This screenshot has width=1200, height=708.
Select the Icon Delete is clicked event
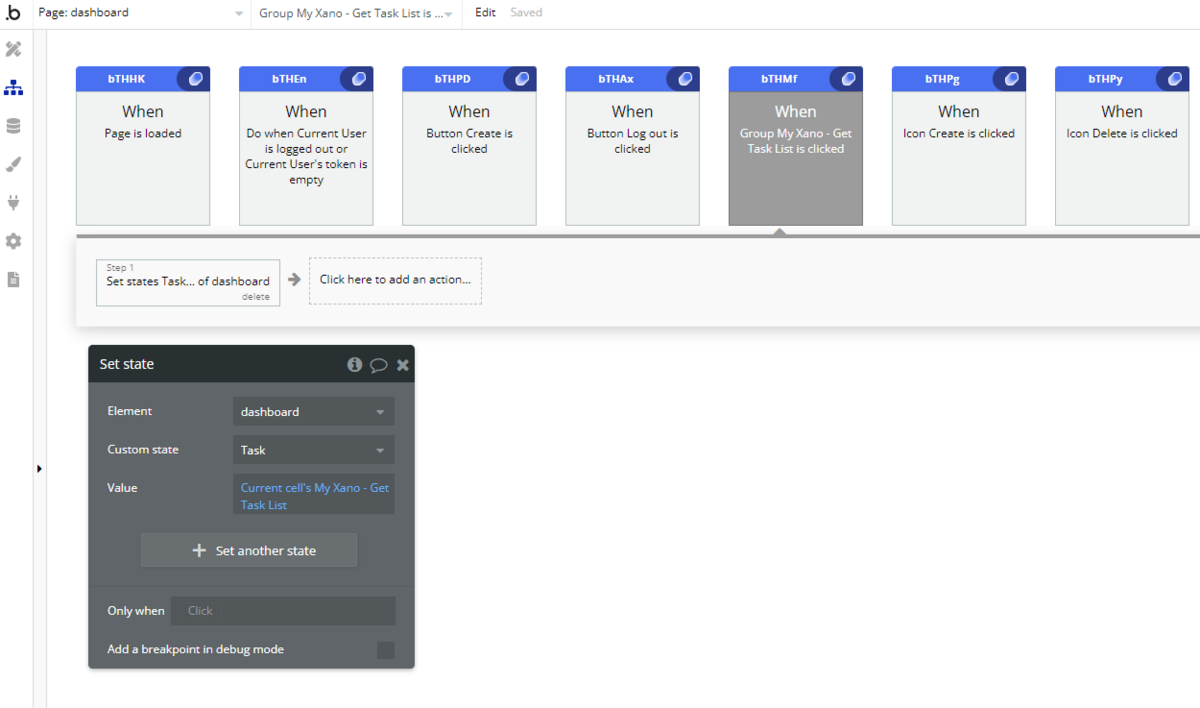click(1121, 146)
